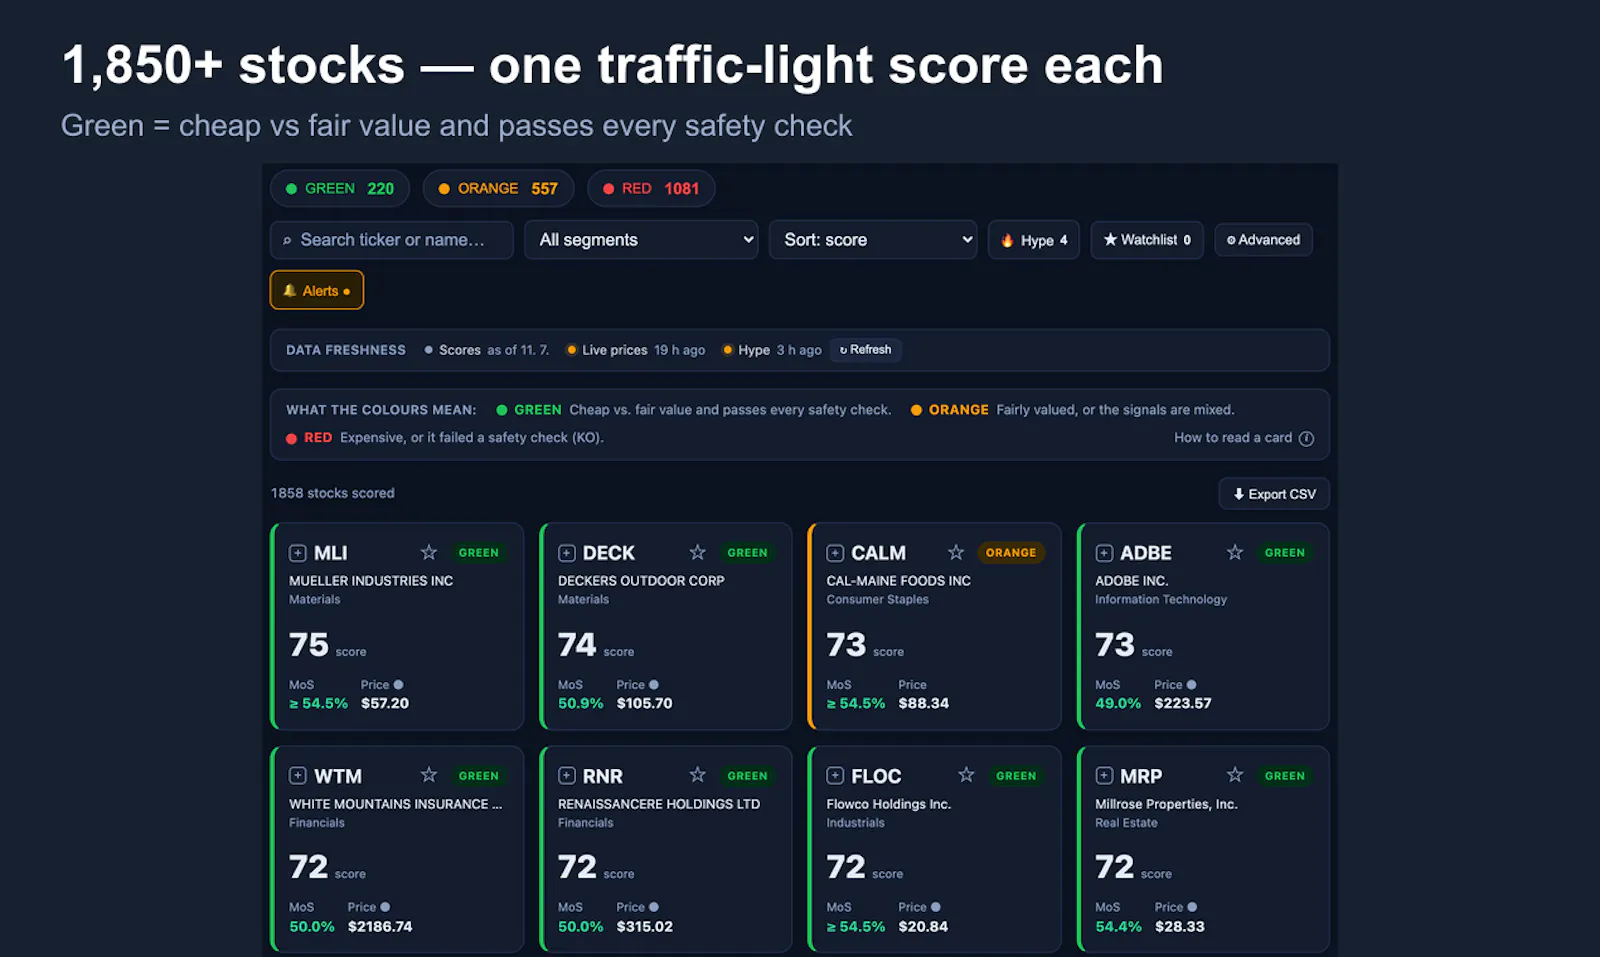
Task: Open the Alerts bell button
Action: click(x=317, y=291)
